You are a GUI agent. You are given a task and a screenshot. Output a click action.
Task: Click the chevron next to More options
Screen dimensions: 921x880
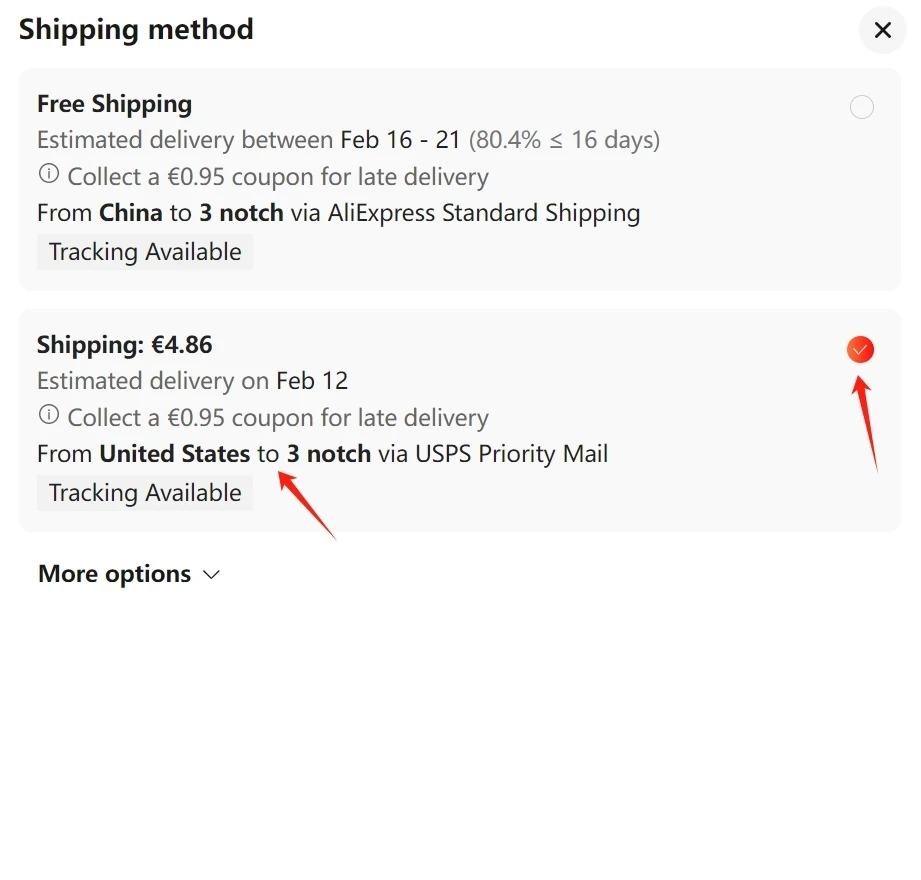[x=211, y=575]
